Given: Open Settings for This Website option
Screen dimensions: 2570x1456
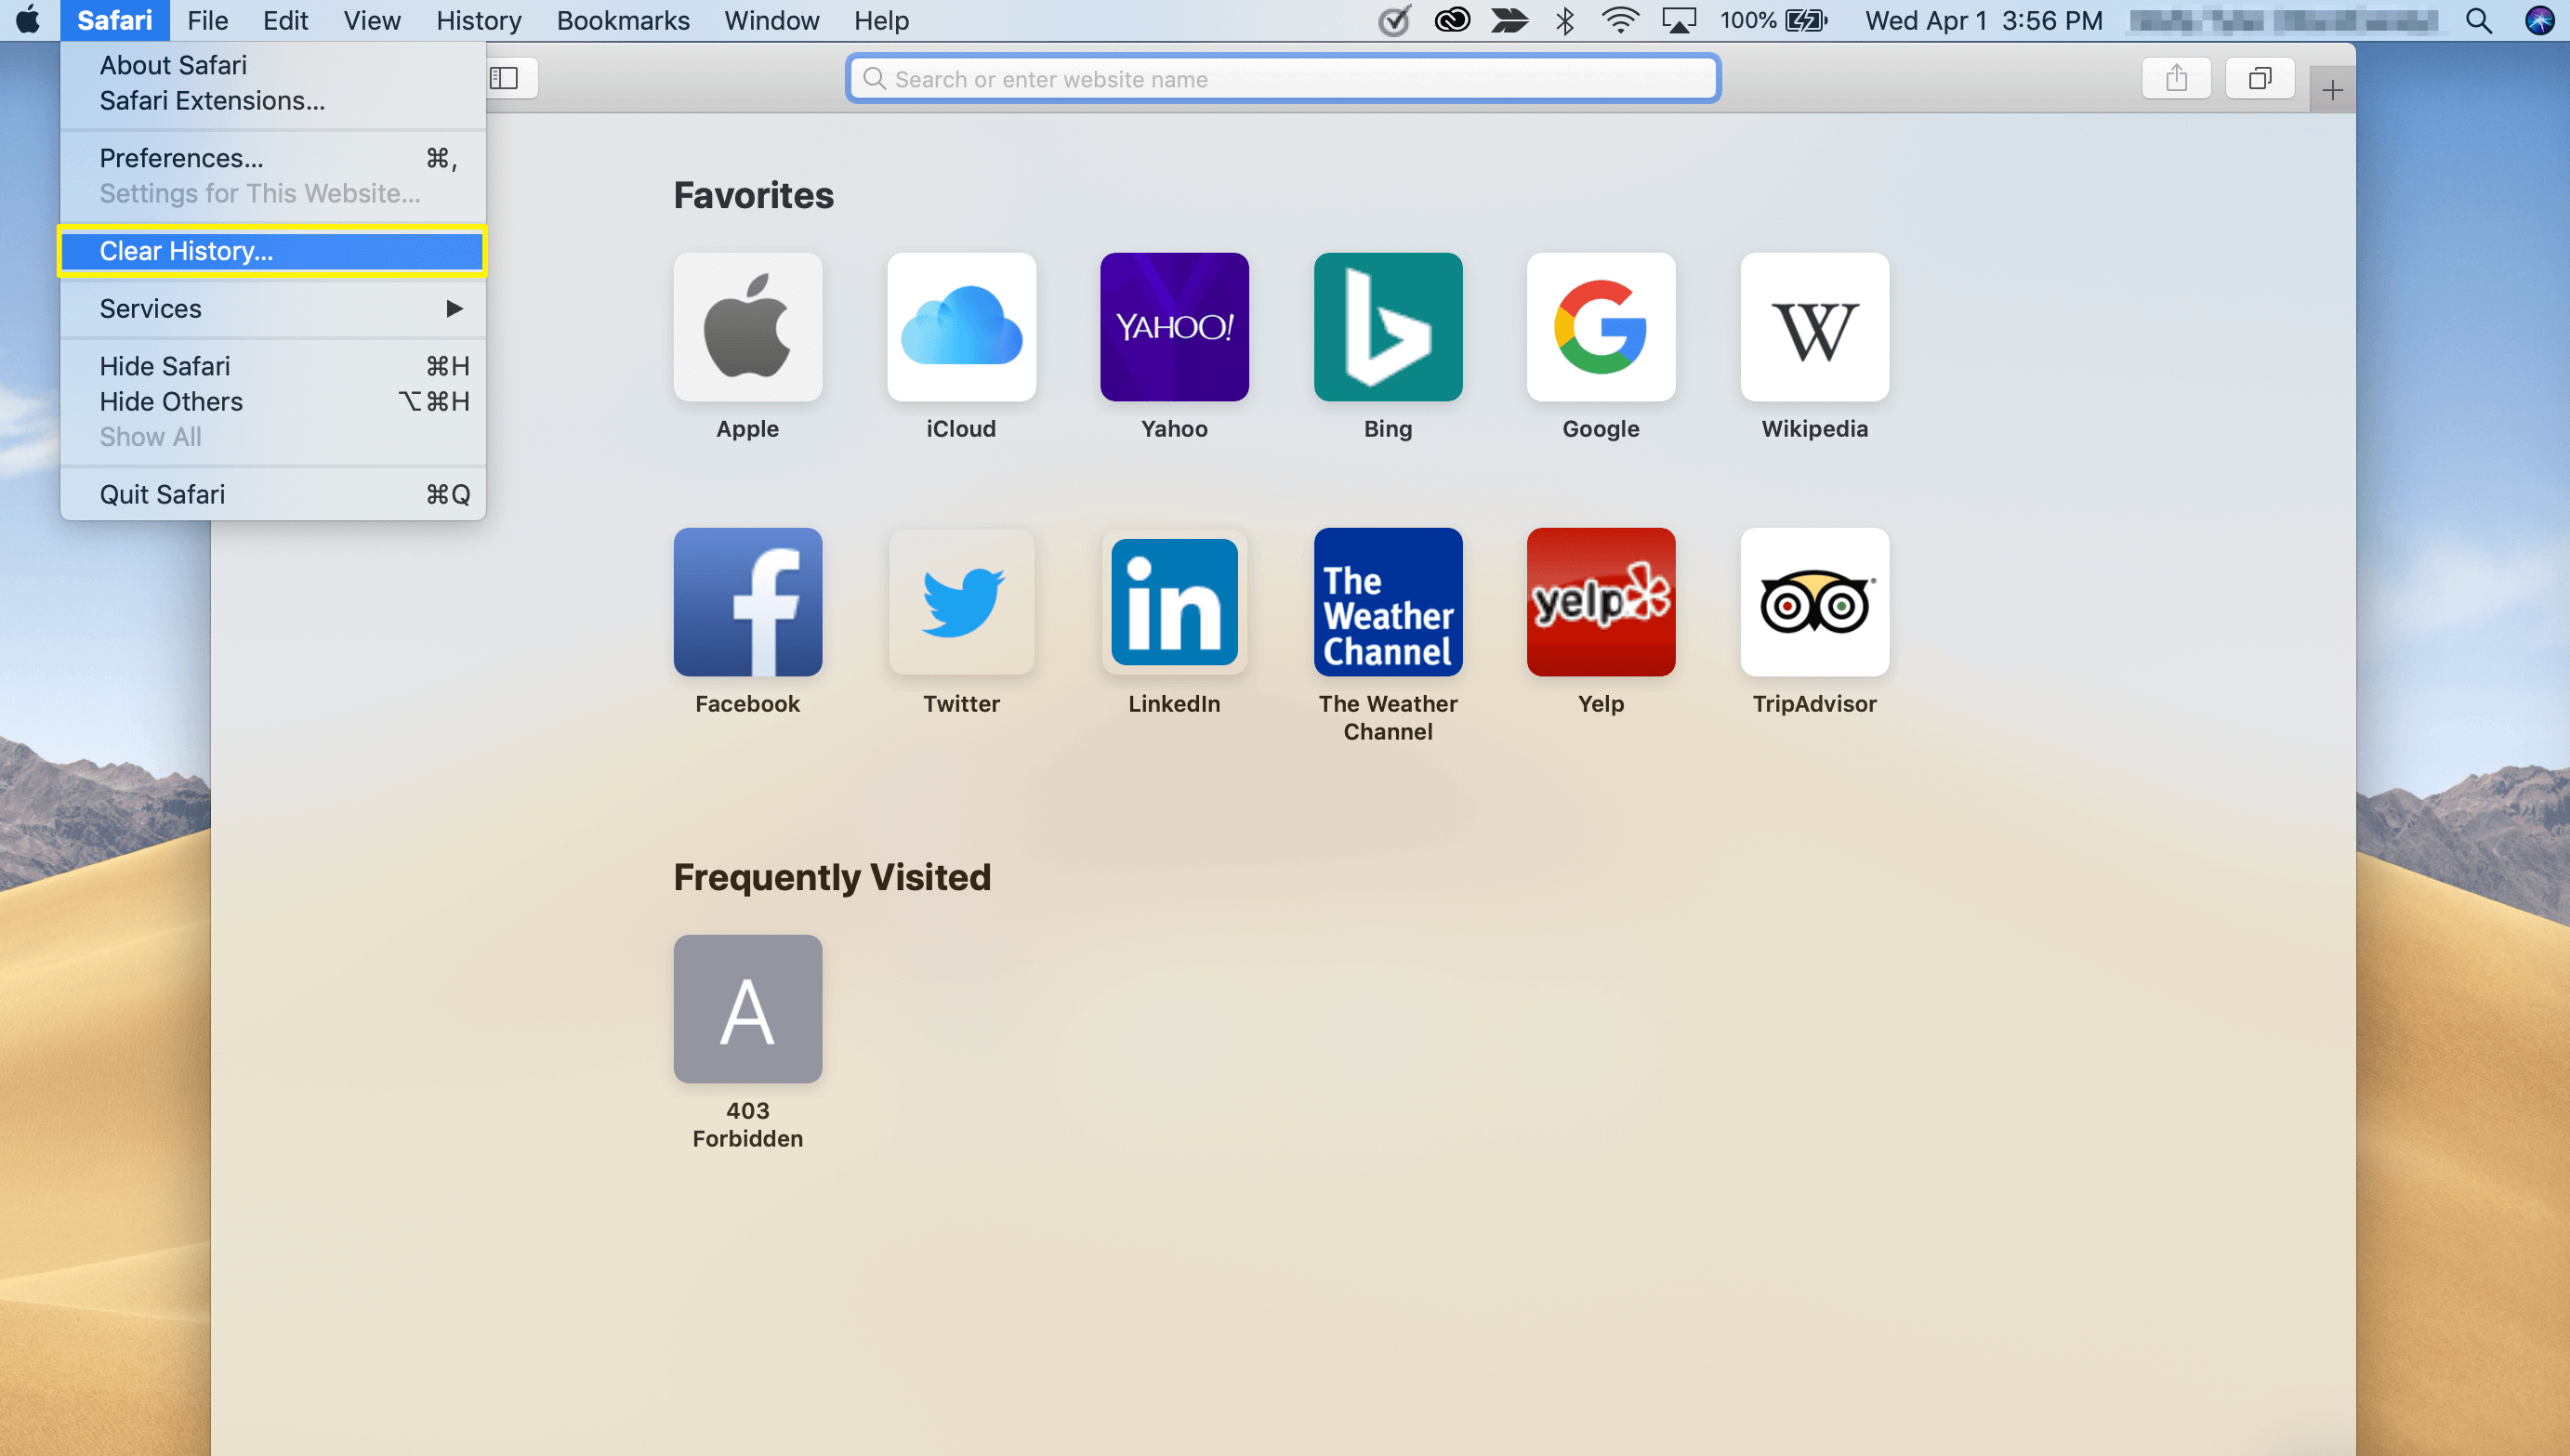Looking at the screenshot, I should [259, 192].
